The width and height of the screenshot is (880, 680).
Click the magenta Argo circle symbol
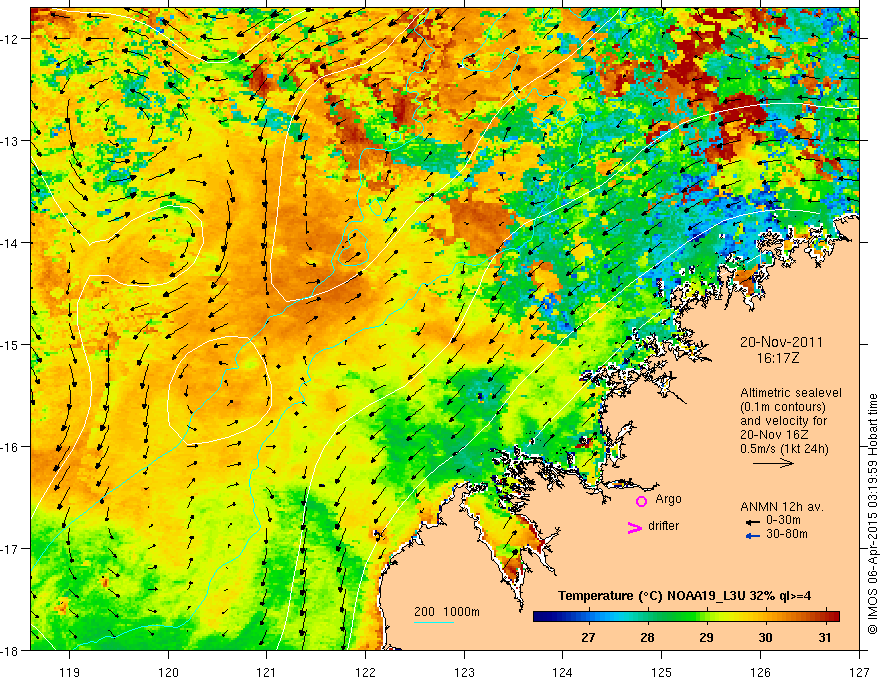[641, 501]
